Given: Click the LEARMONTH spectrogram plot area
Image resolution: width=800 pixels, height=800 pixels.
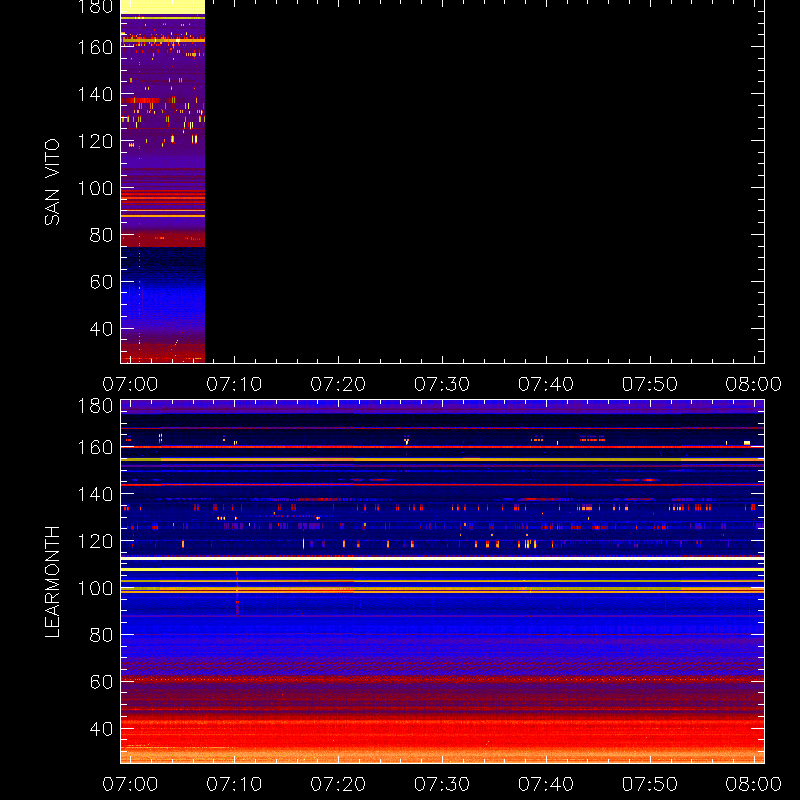Looking at the screenshot, I should 442,582.
